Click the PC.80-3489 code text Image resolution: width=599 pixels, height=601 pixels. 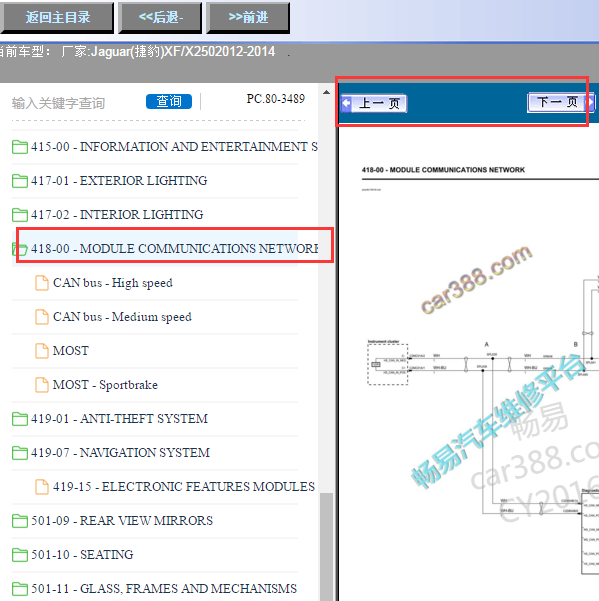pos(276,99)
